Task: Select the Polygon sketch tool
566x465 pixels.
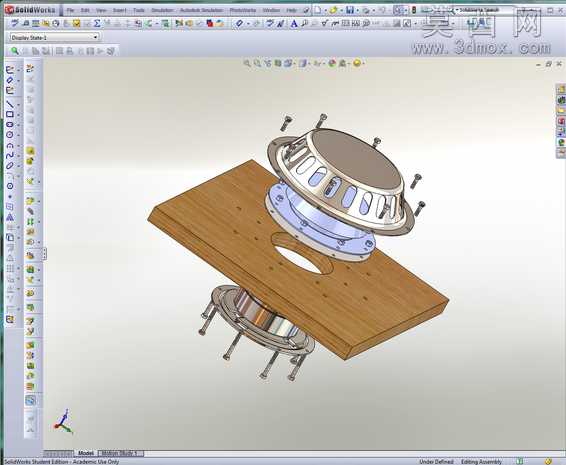Action: 10,186
